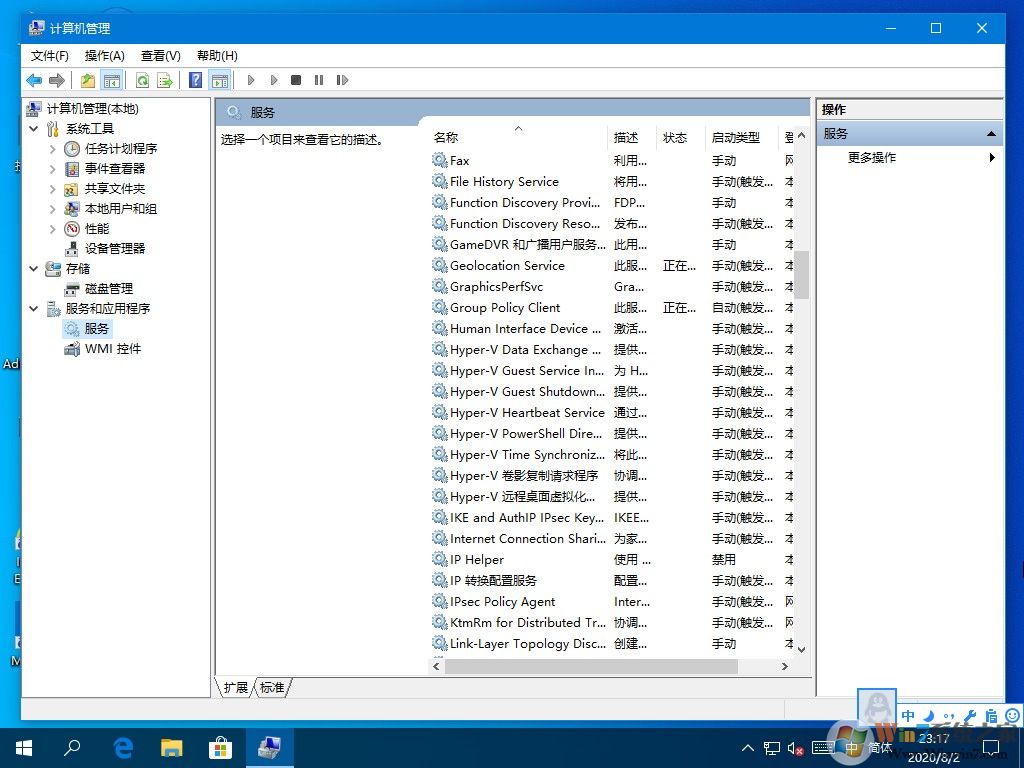Click the show action pane toolbar icon
Viewport: 1024px width, 768px height.
pos(220,80)
